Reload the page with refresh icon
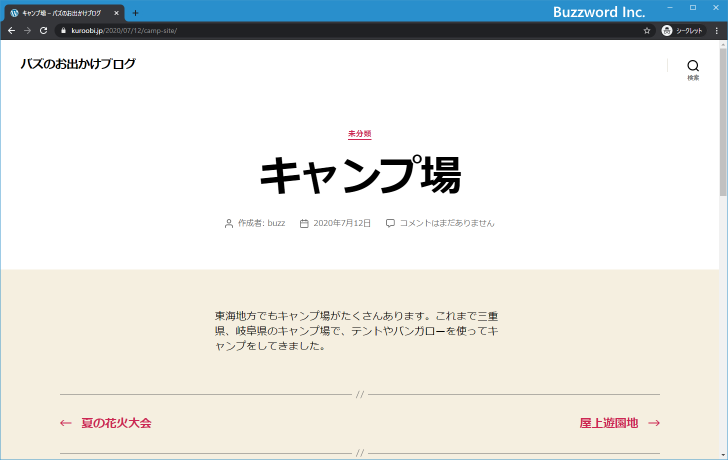Screen dimensions: 728x460 43,31
